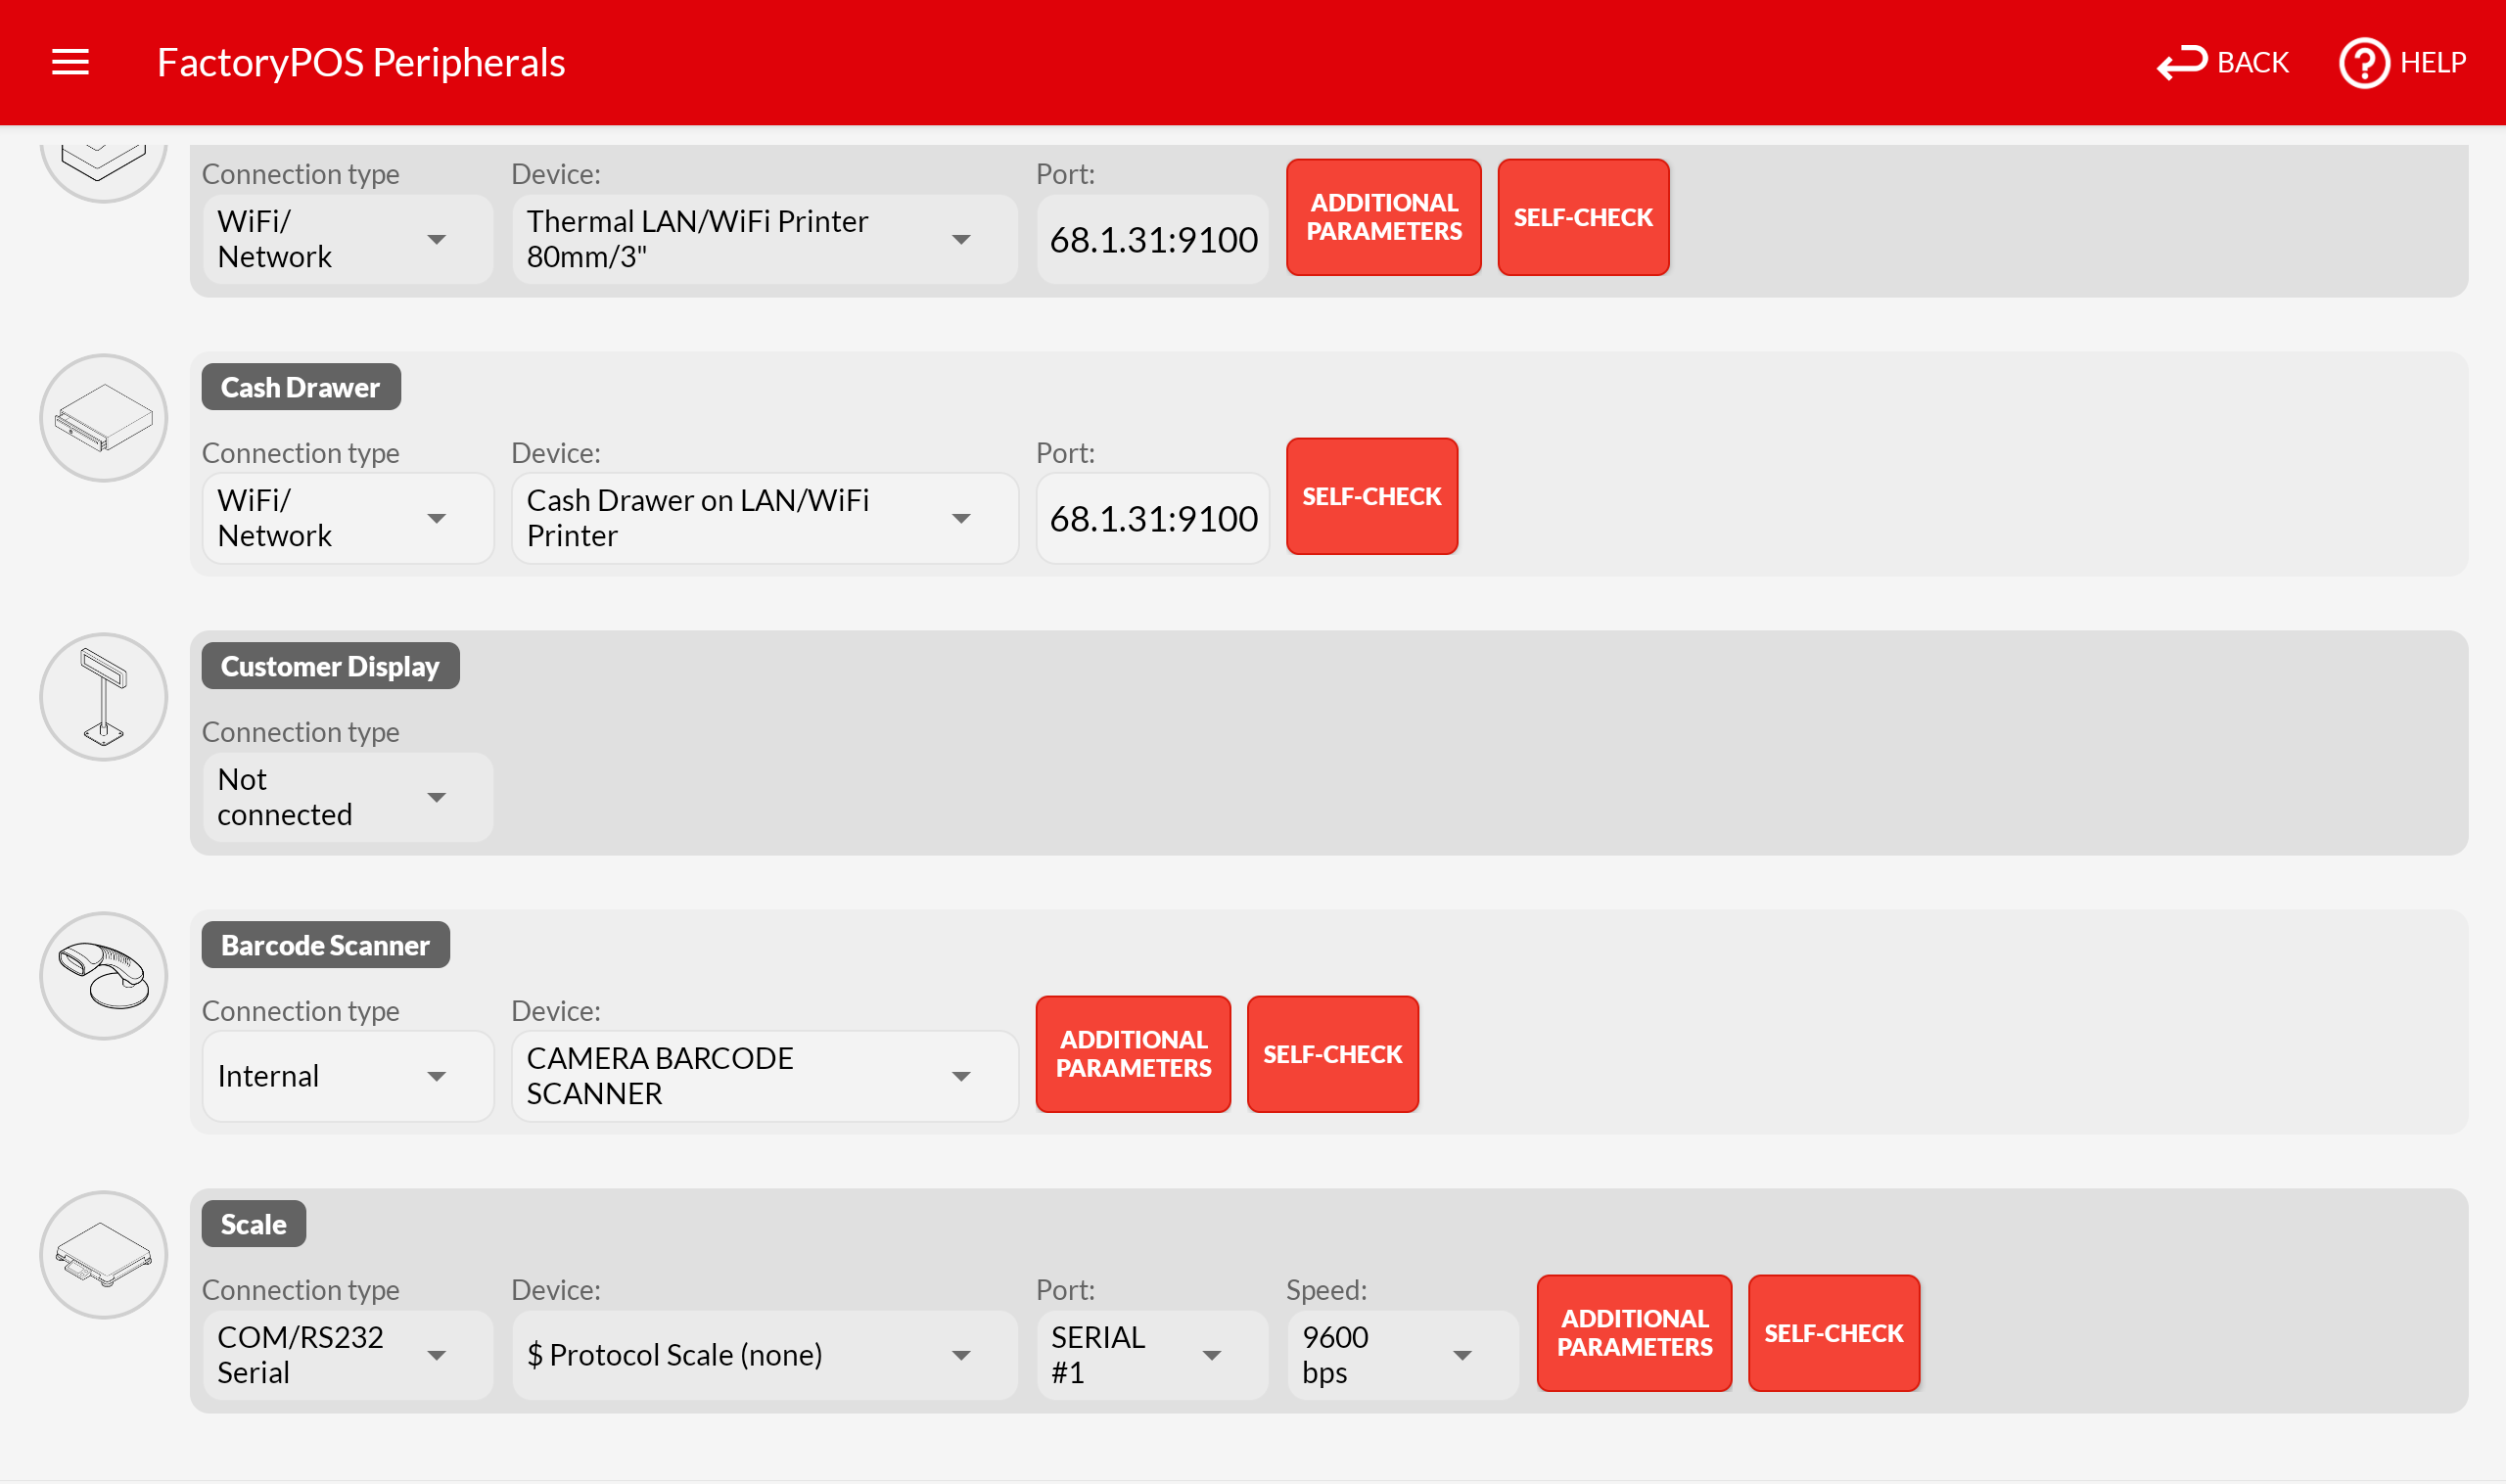This screenshot has width=2506, height=1484.
Task: Run the Scale Self-Check
Action: point(1833,1333)
